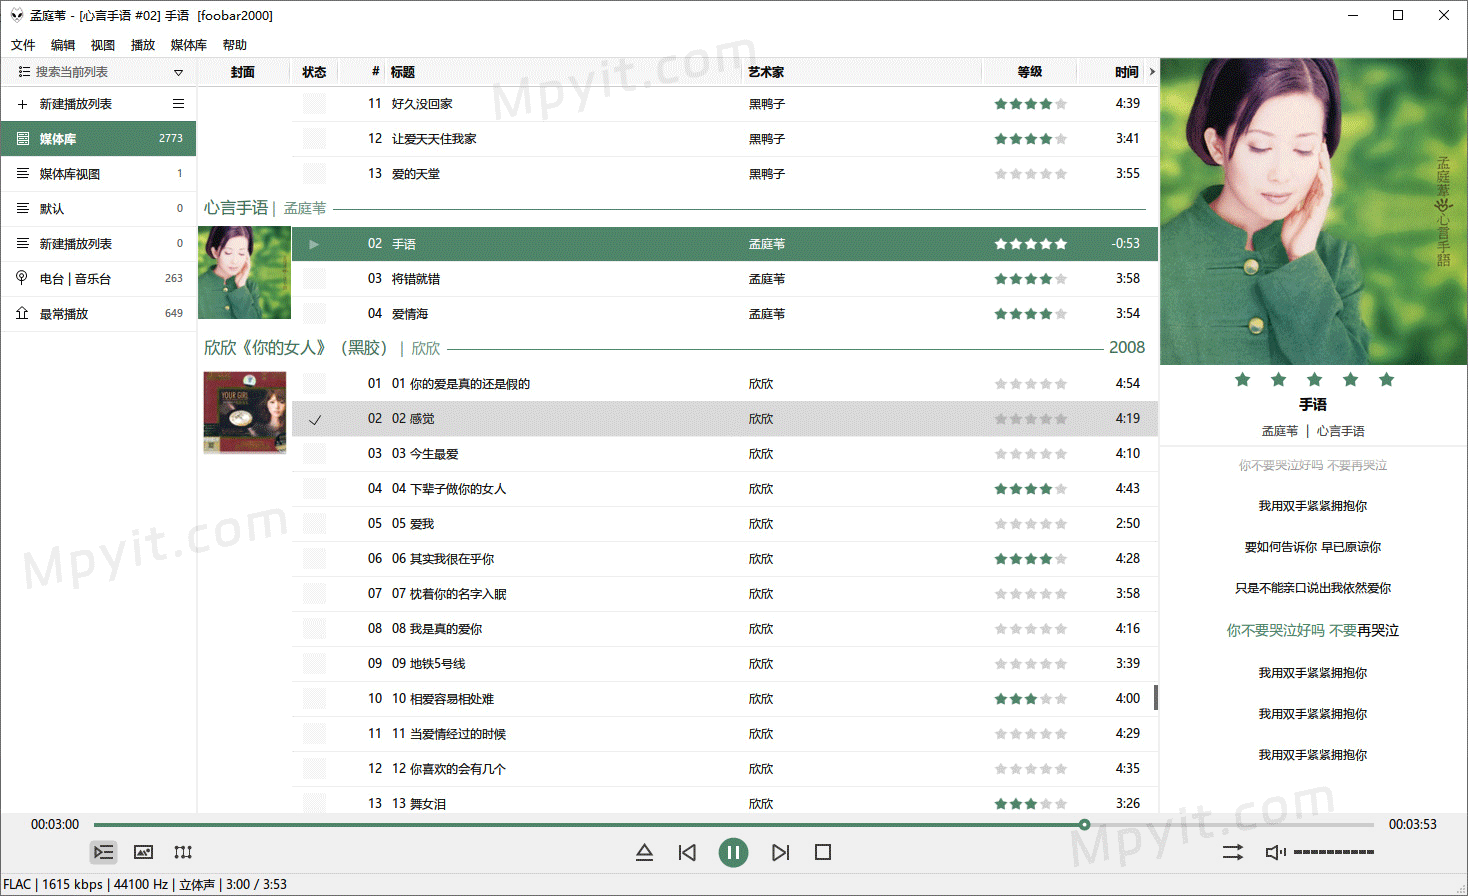Click the plus icon for new playlist
Image resolution: width=1468 pixels, height=896 pixels.
pos(22,104)
